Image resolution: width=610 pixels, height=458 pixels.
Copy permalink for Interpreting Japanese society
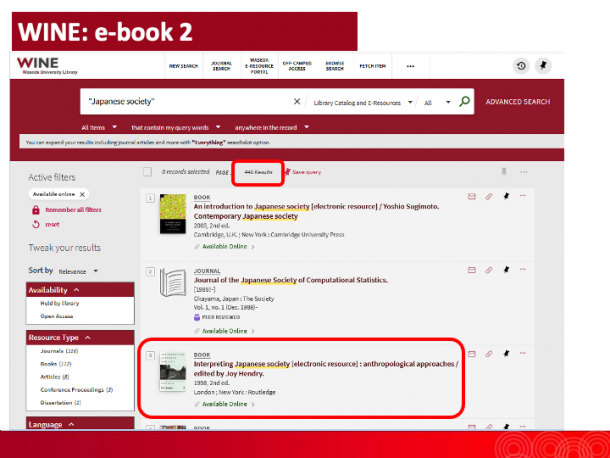(x=489, y=354)
